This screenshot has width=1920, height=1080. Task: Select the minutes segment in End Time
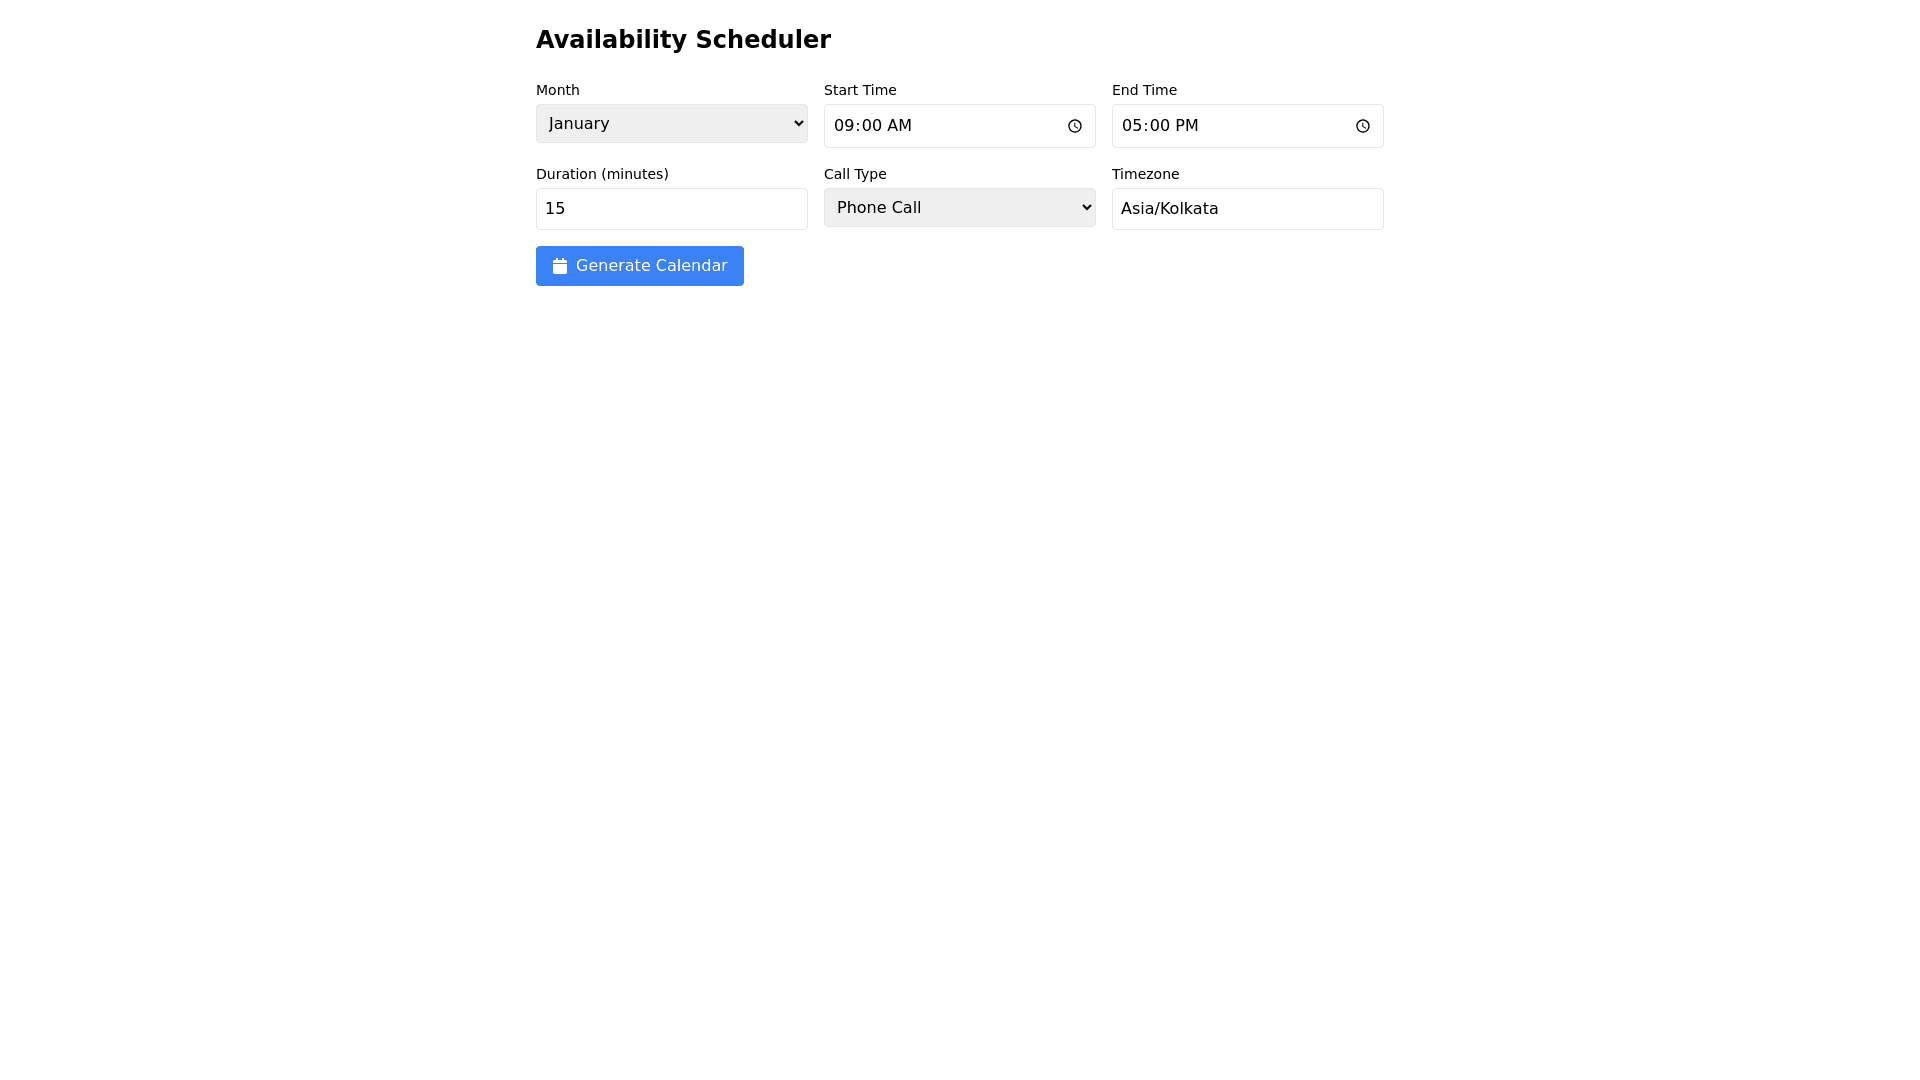pyautogui.click(x=1160, y=126)
